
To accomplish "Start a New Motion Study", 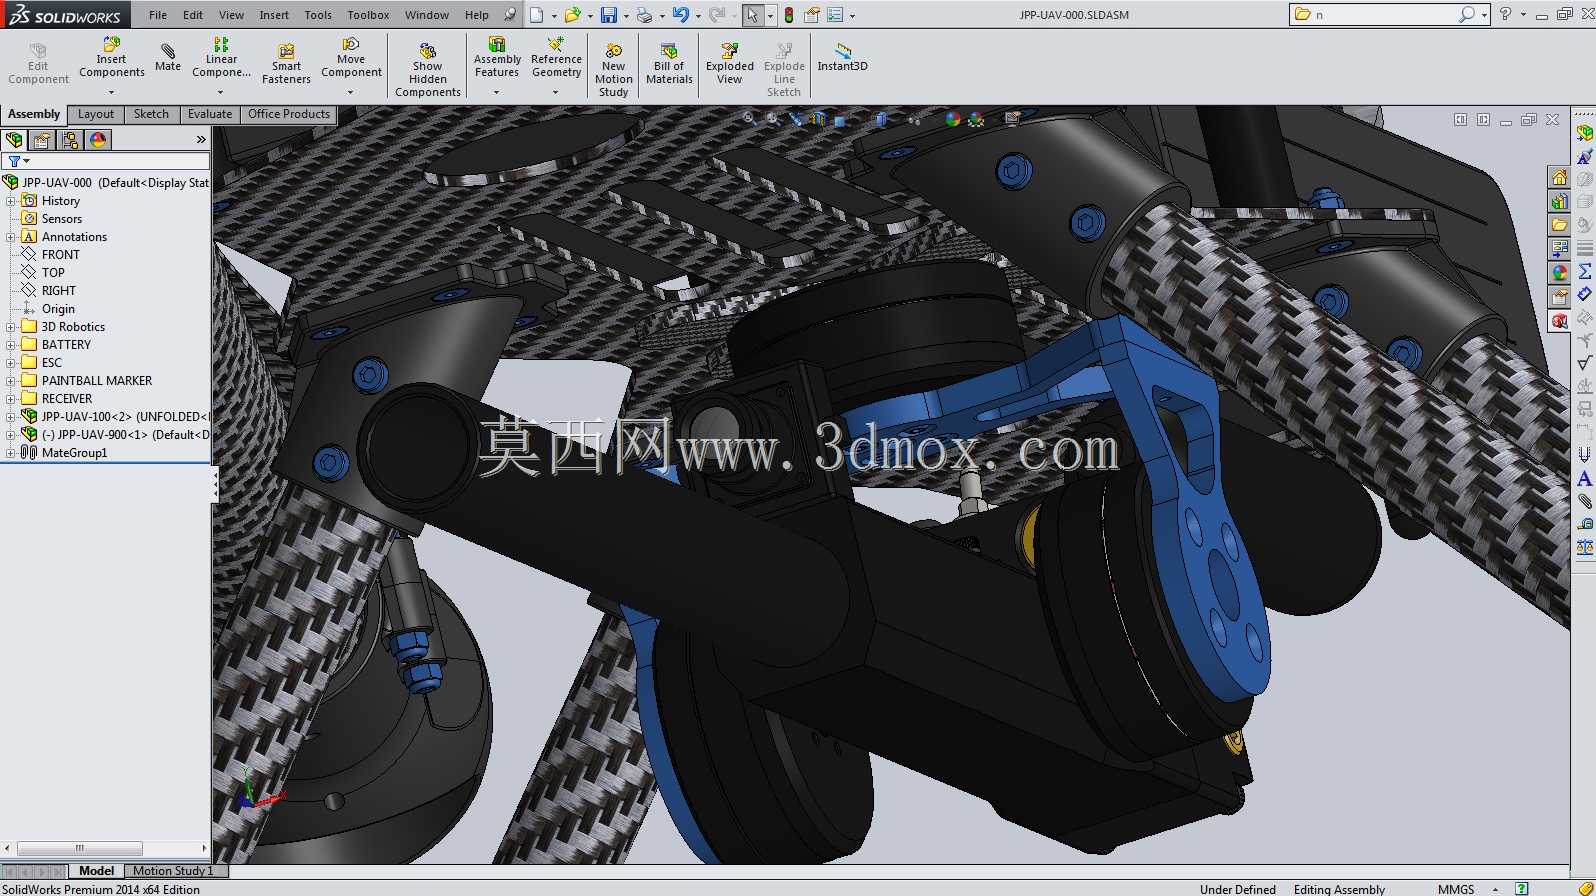I will [613, 70].
